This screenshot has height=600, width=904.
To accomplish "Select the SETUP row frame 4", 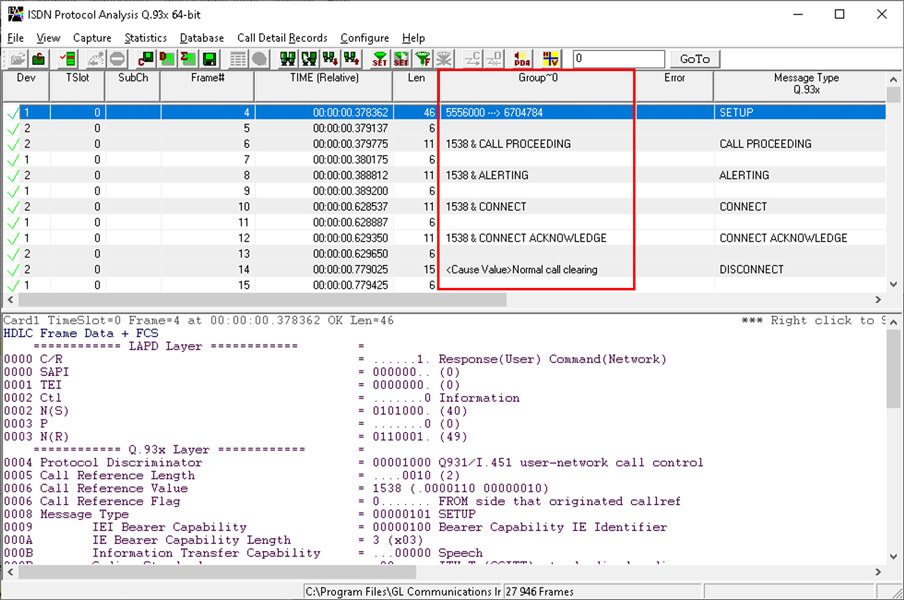I will tap(445, 112).
